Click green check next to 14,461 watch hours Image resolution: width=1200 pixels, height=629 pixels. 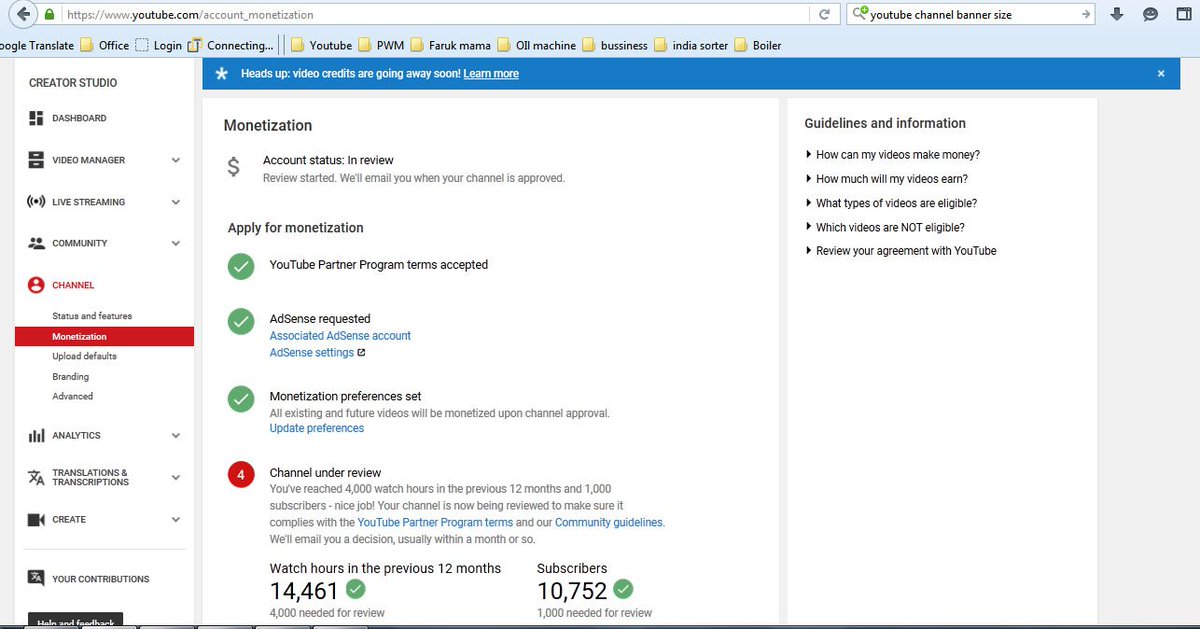[x=355, y=588]
